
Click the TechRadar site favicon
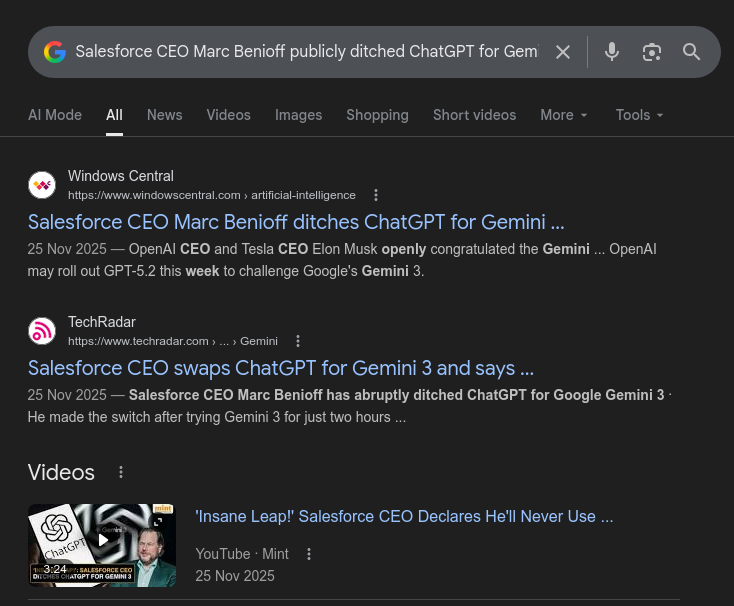pyautogui.click(x=42, y=331)
